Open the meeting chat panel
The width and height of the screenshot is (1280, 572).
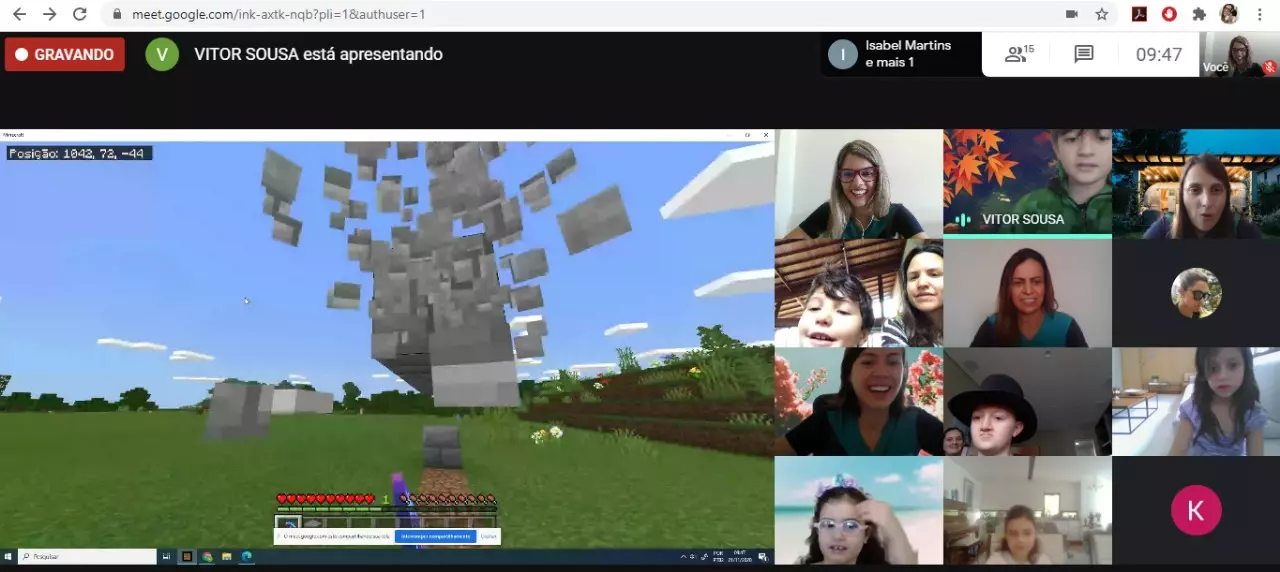click(x=1083, y=54)
